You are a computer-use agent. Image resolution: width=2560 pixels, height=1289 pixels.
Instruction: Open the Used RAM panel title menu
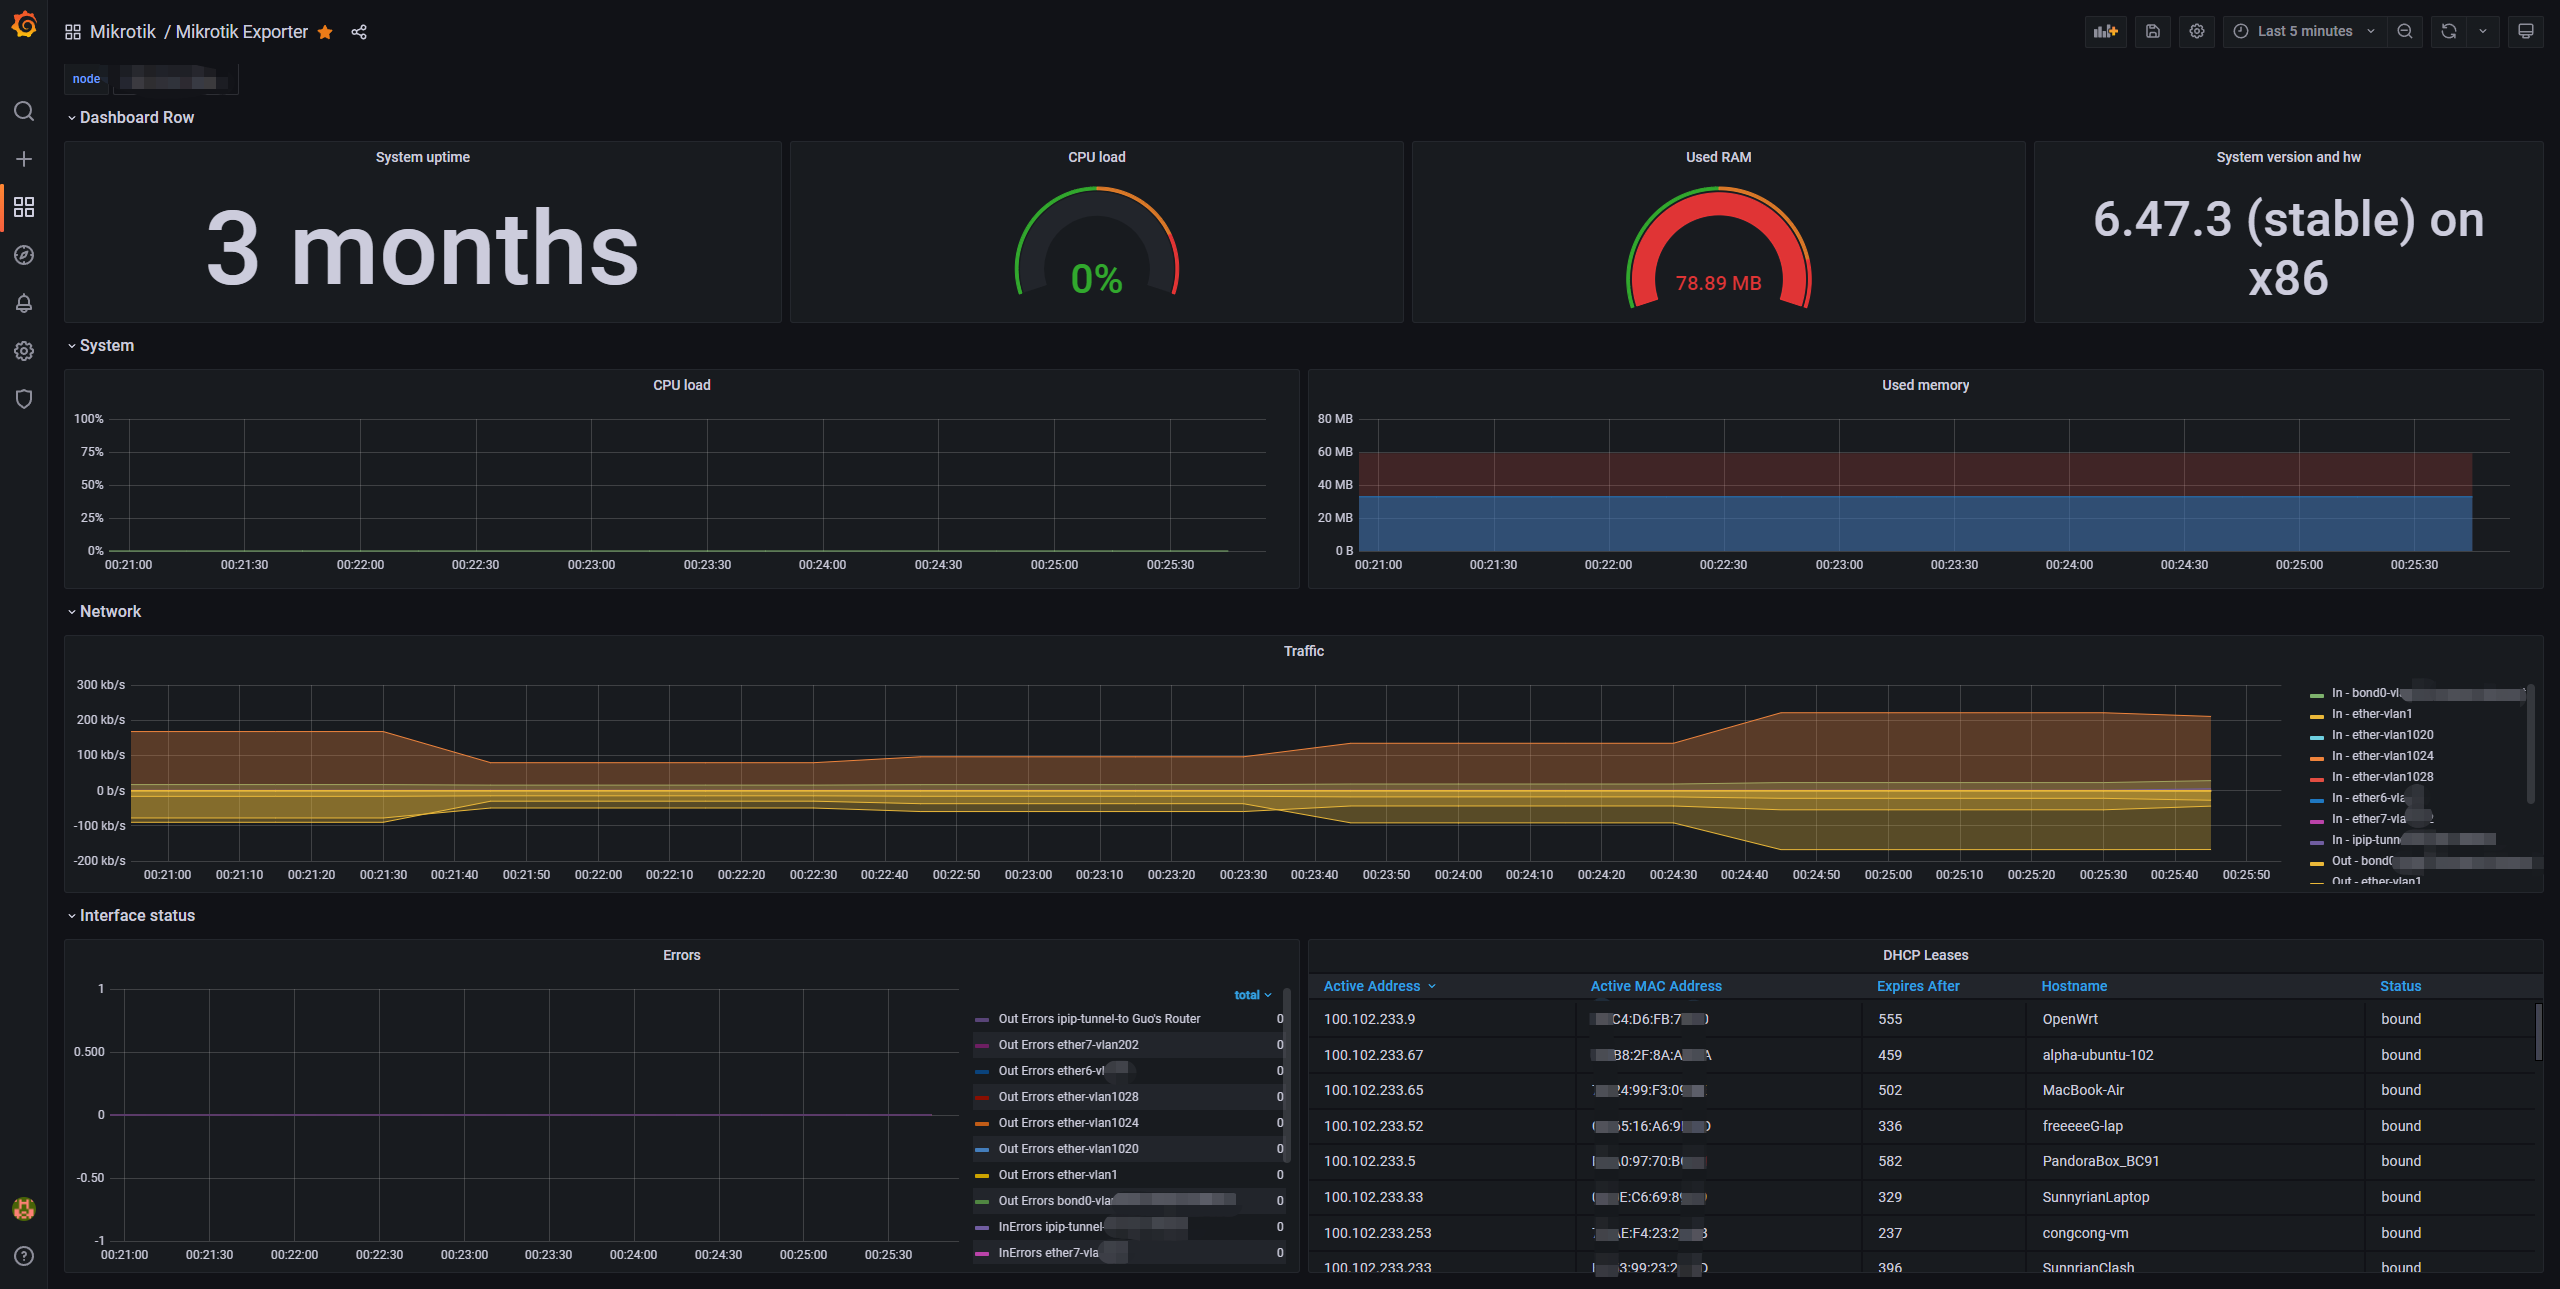coord(1718,157)
